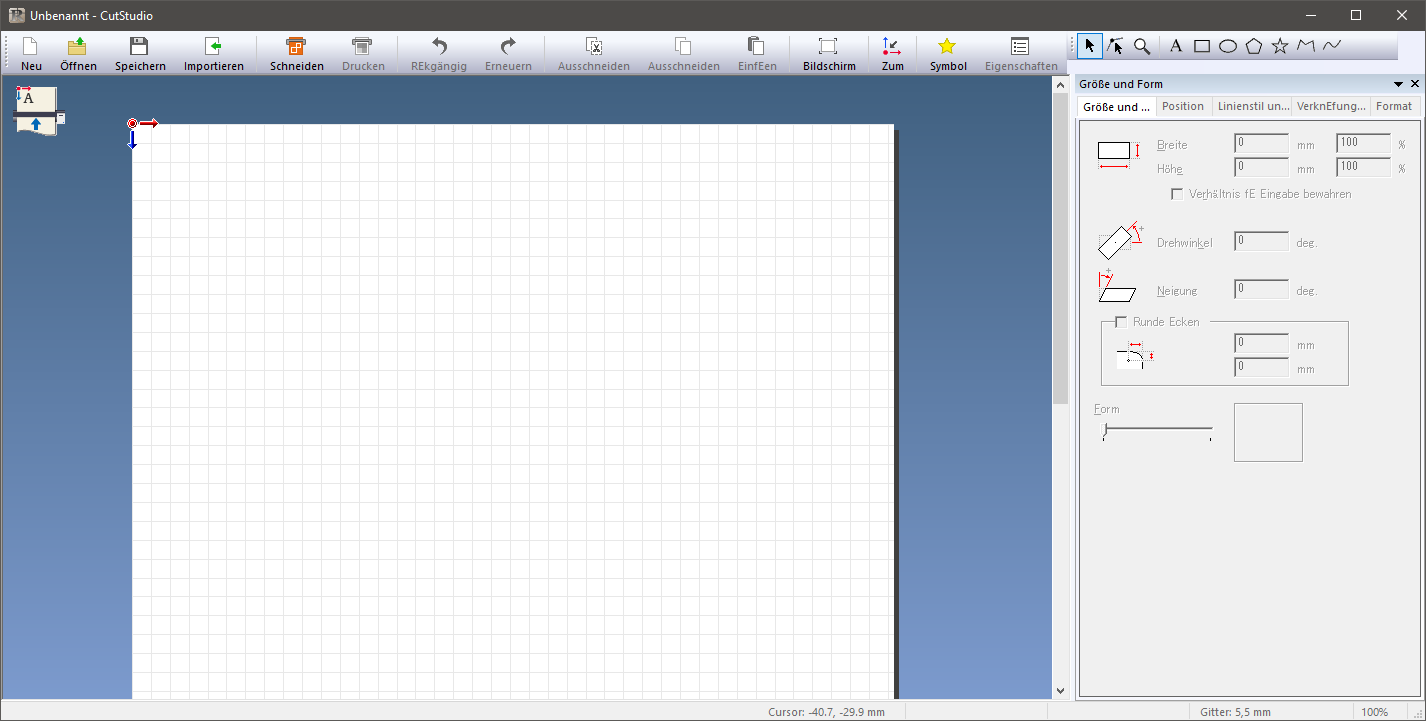Click the Breite mm input field

pyautogui.click(x=1261, y=144)
